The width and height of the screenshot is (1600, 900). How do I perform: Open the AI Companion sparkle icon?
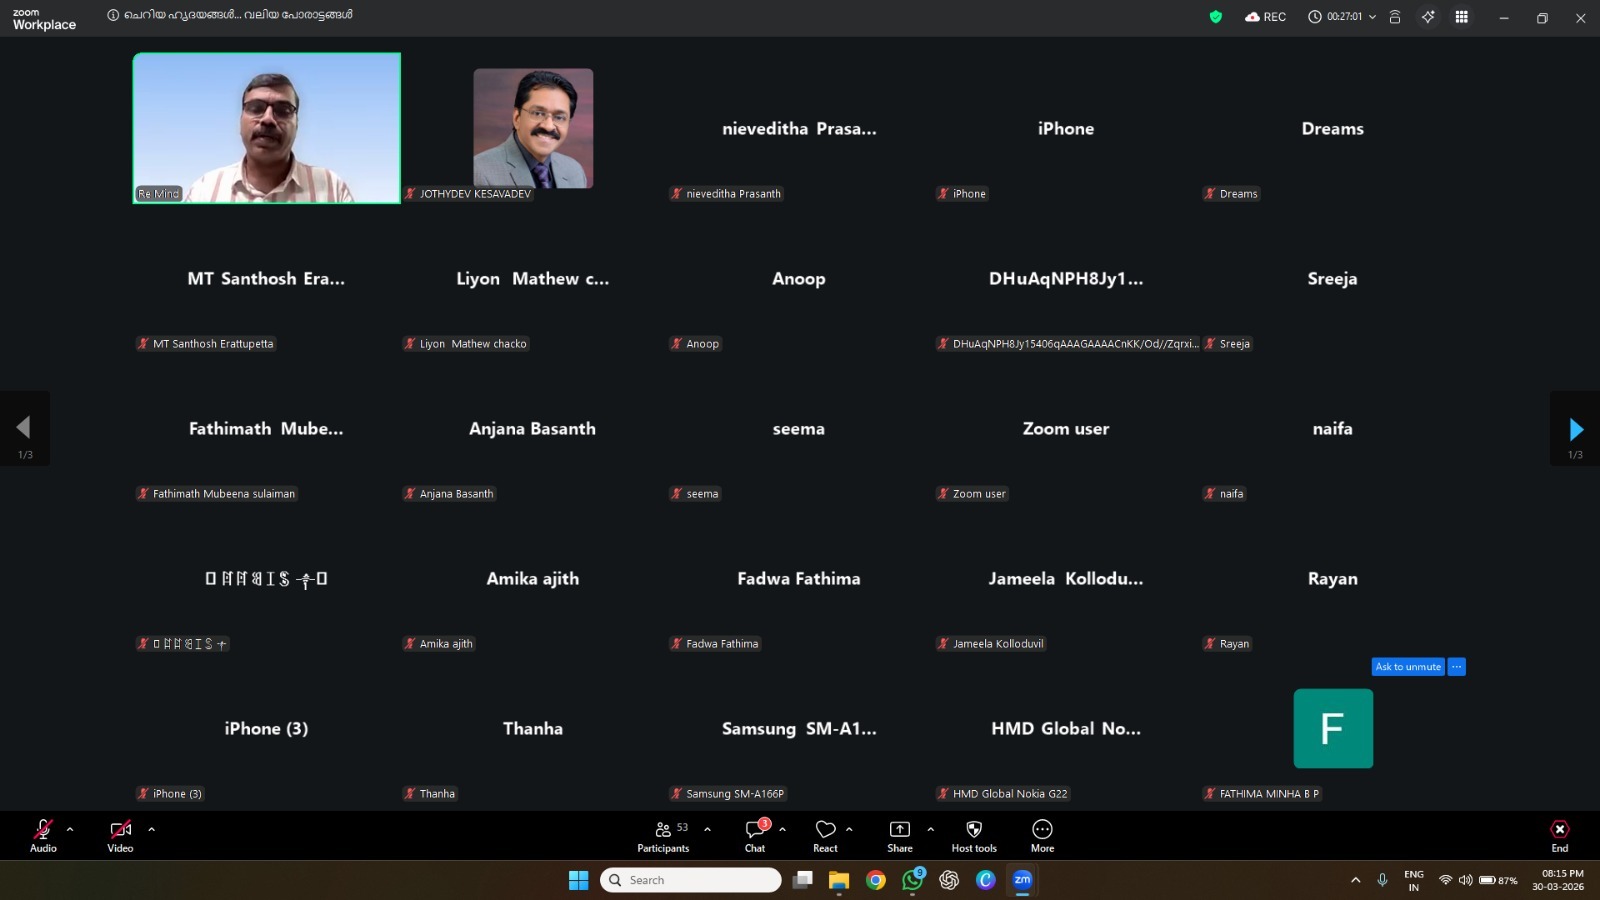[x=1428, y=17]
